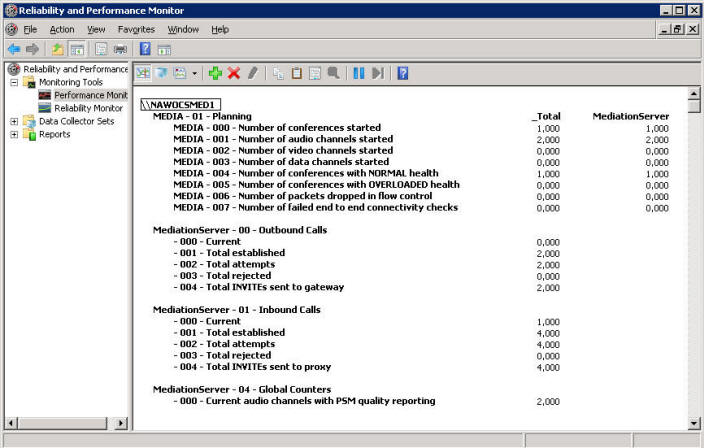This screenshot has width=704, height=448.
Task: Expand the Data Collector Sets node
Action: pos(14,122)
